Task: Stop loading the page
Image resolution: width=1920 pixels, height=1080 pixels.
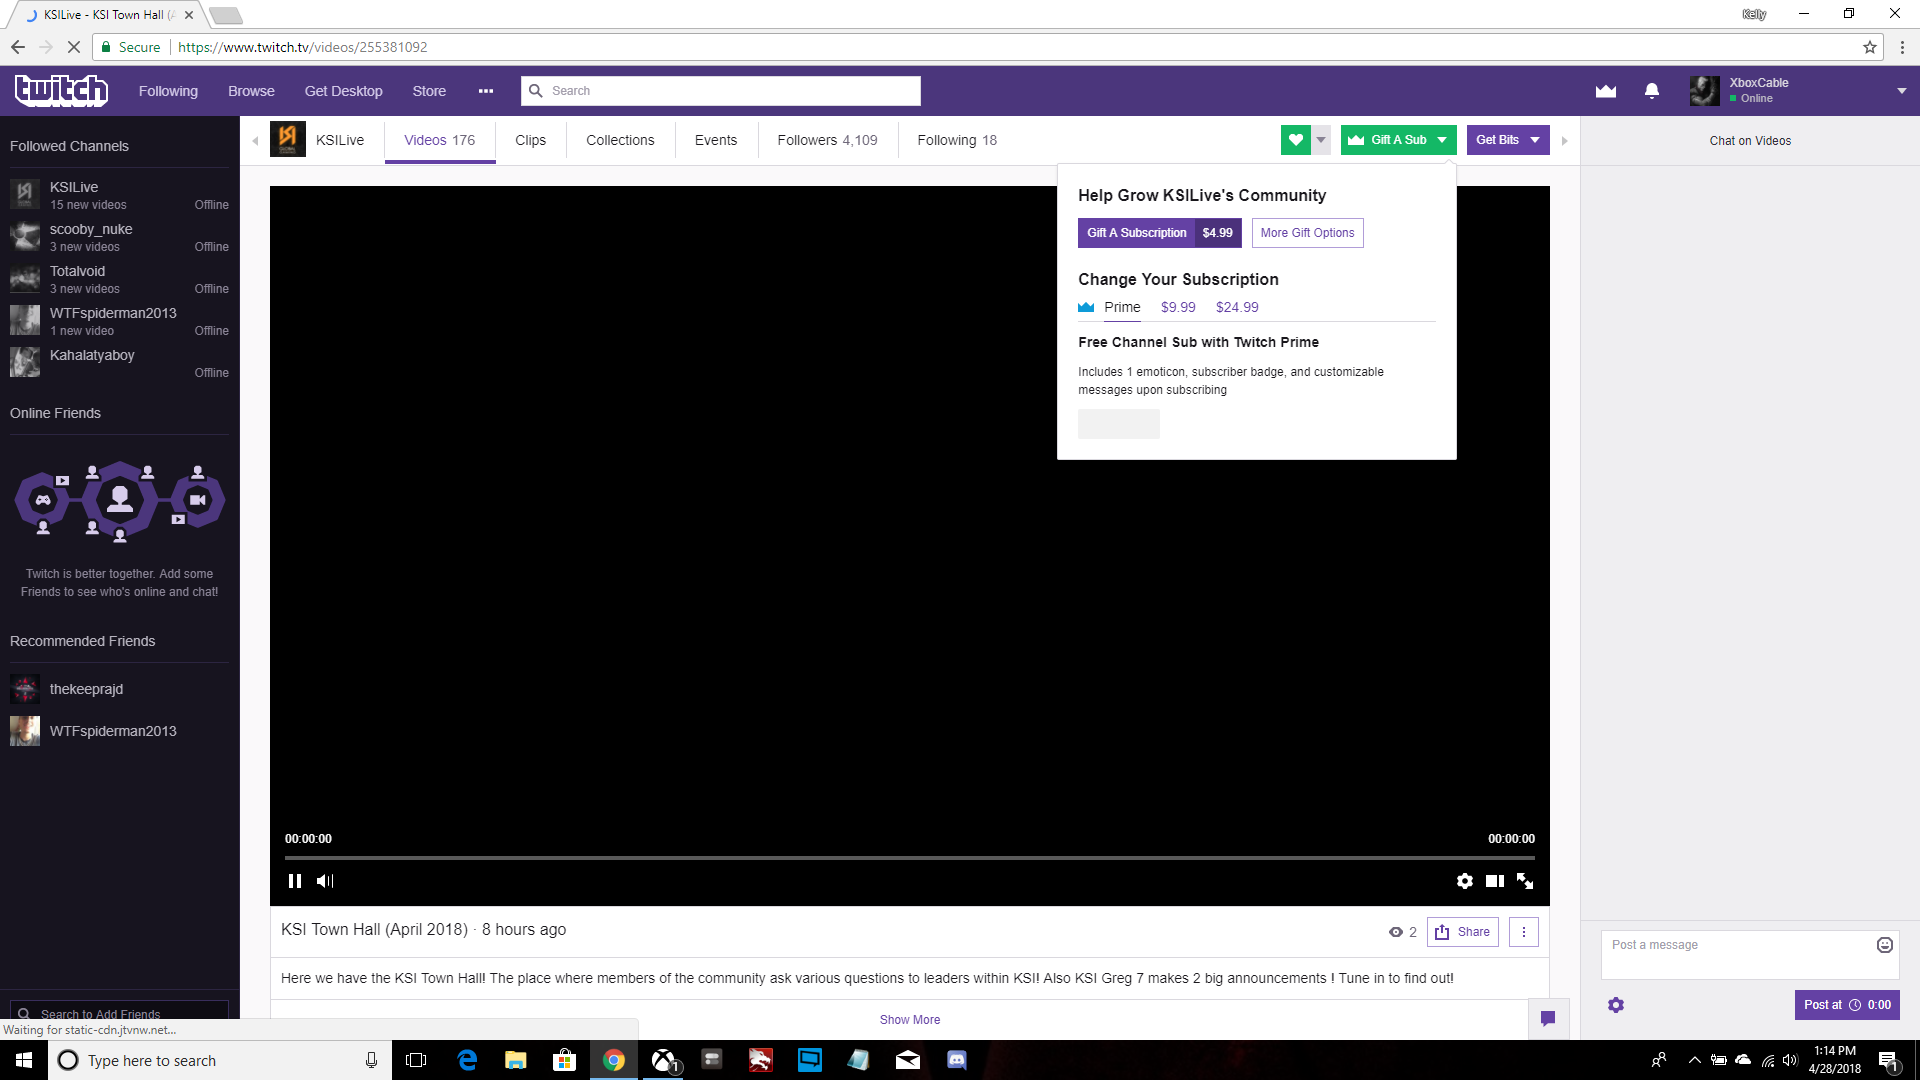Action: click(73, 47)
